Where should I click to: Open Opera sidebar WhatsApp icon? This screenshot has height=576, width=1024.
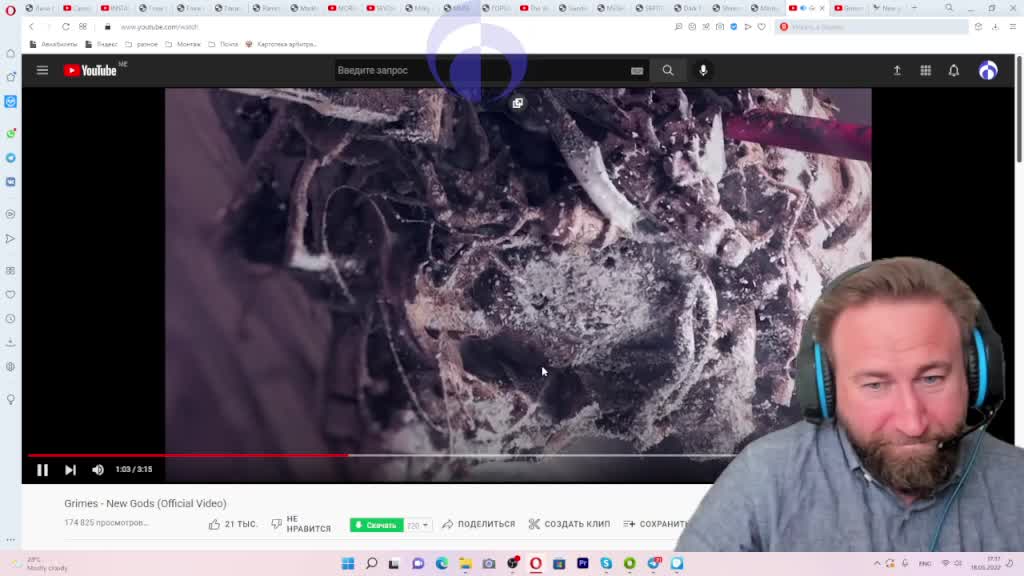(x=10, y=134)
